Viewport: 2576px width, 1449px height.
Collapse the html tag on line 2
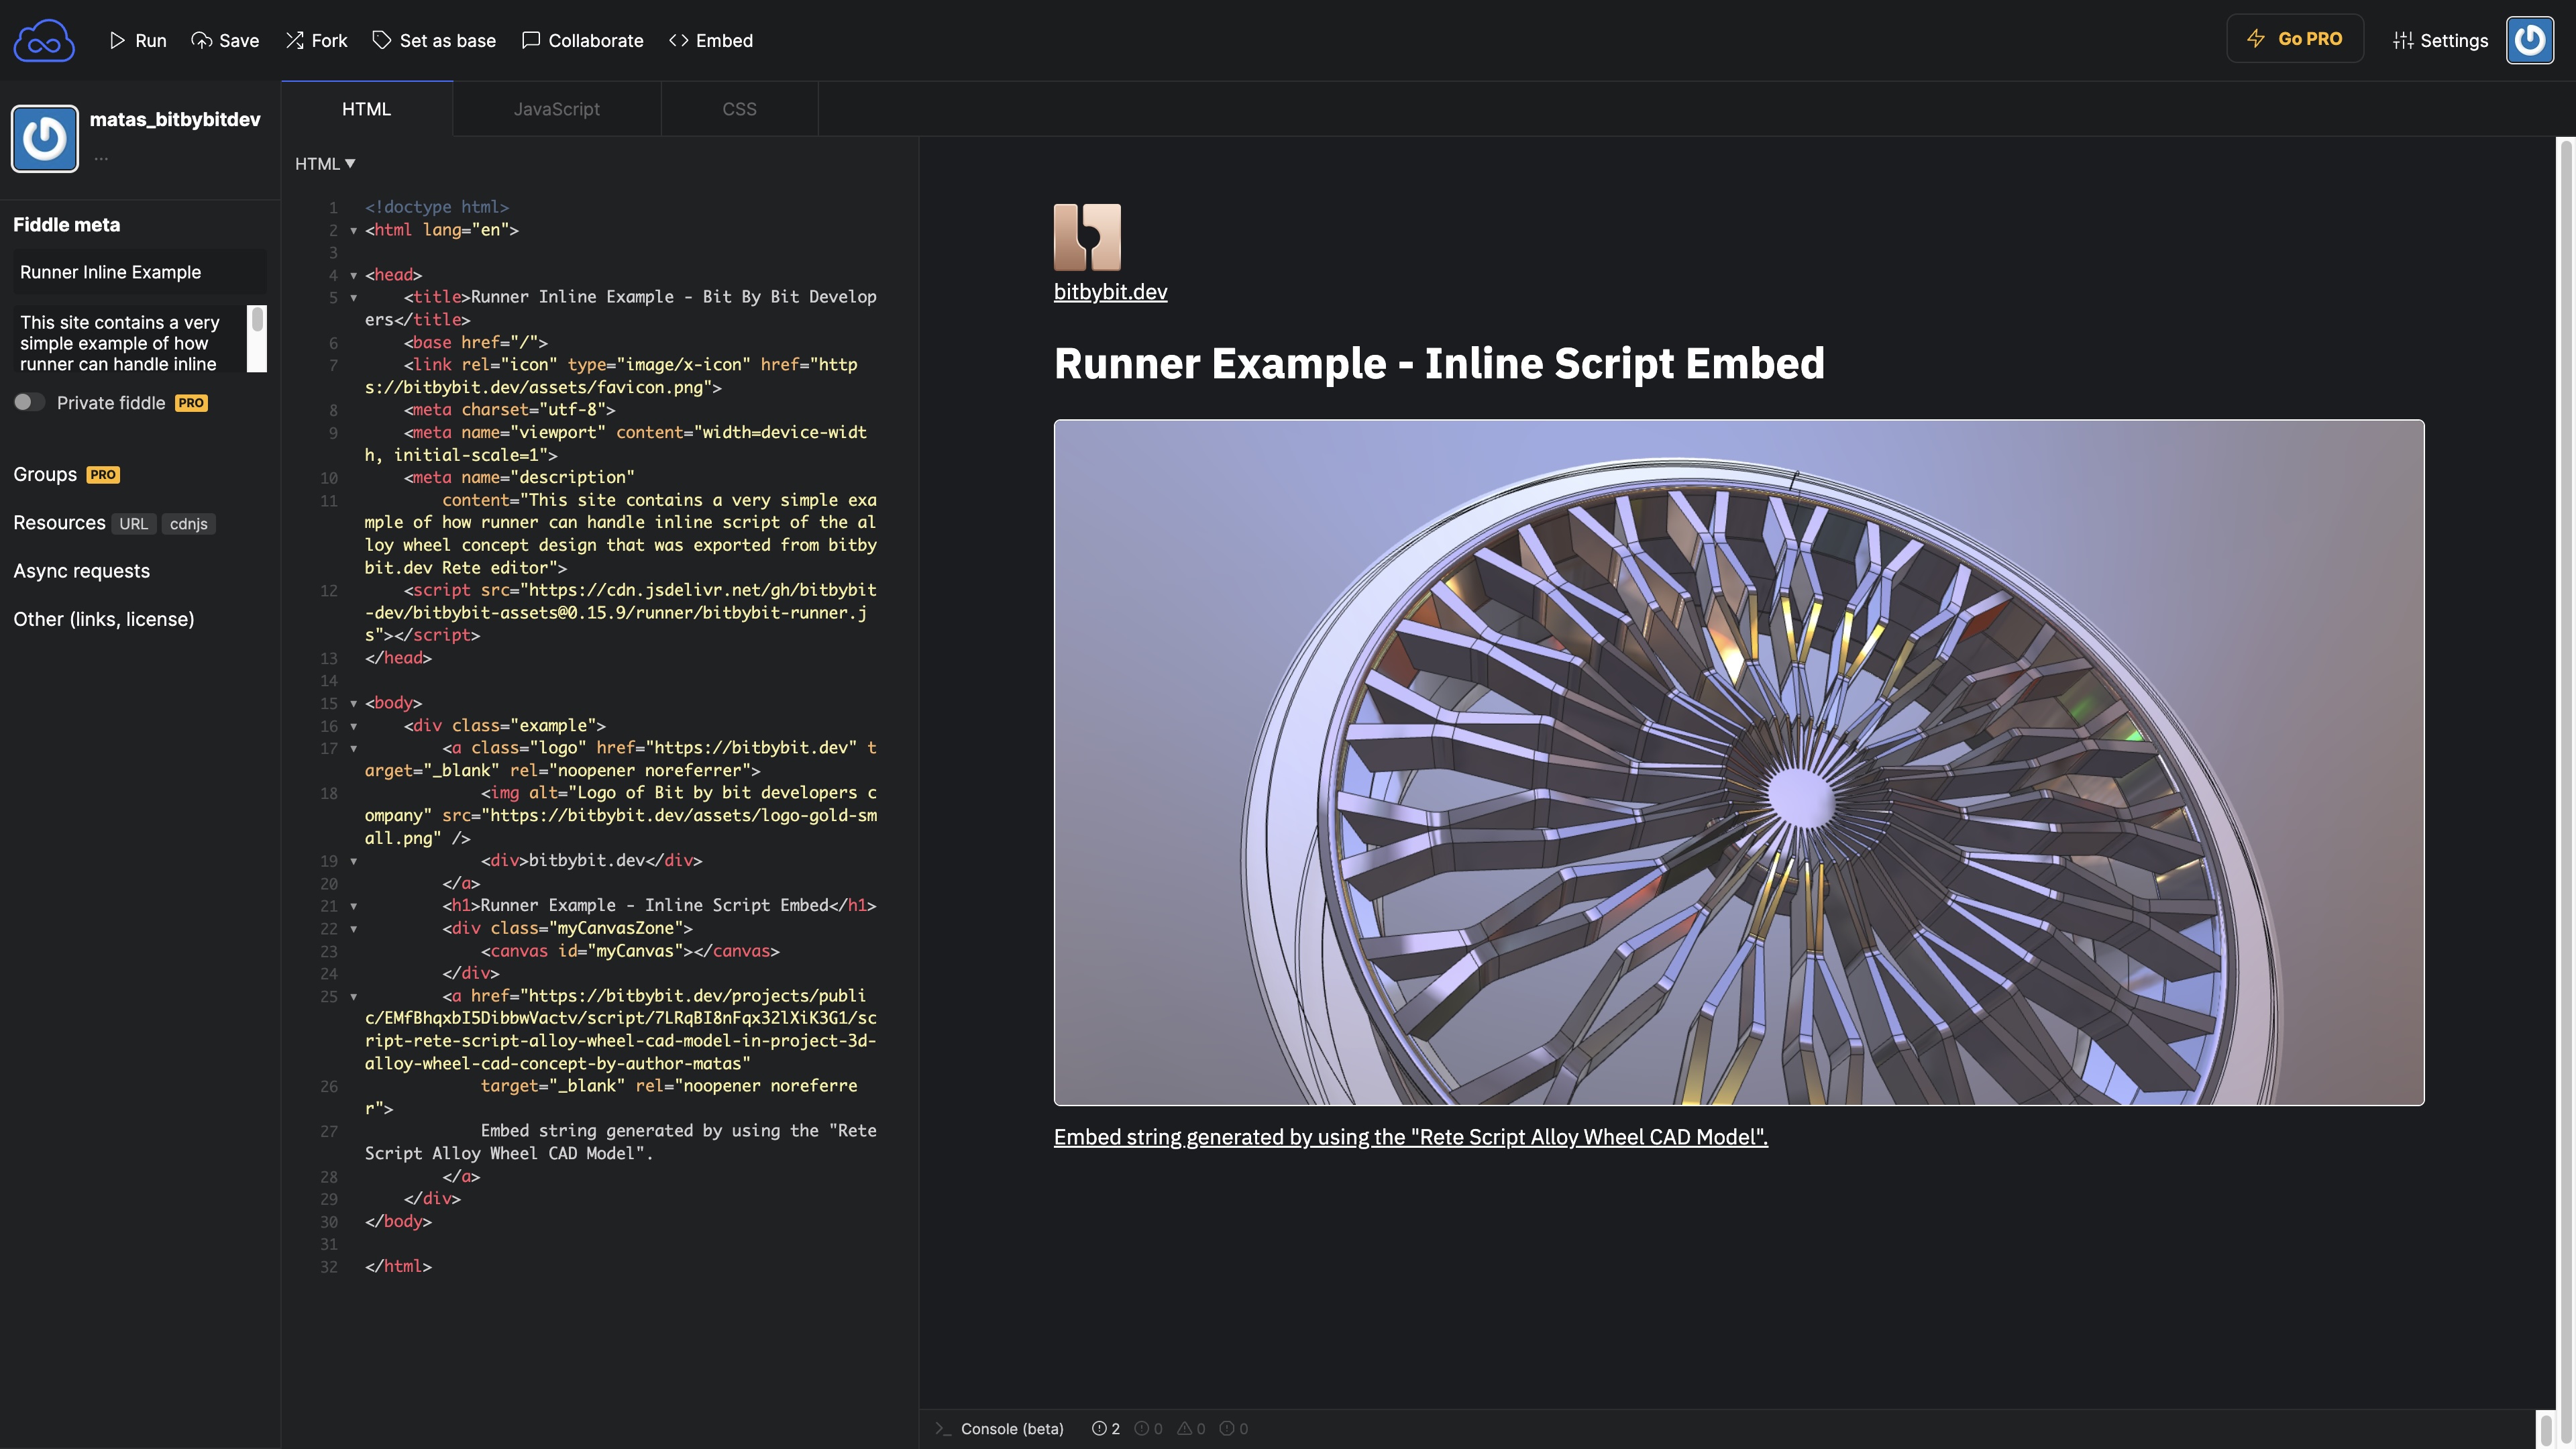(353, 231)
